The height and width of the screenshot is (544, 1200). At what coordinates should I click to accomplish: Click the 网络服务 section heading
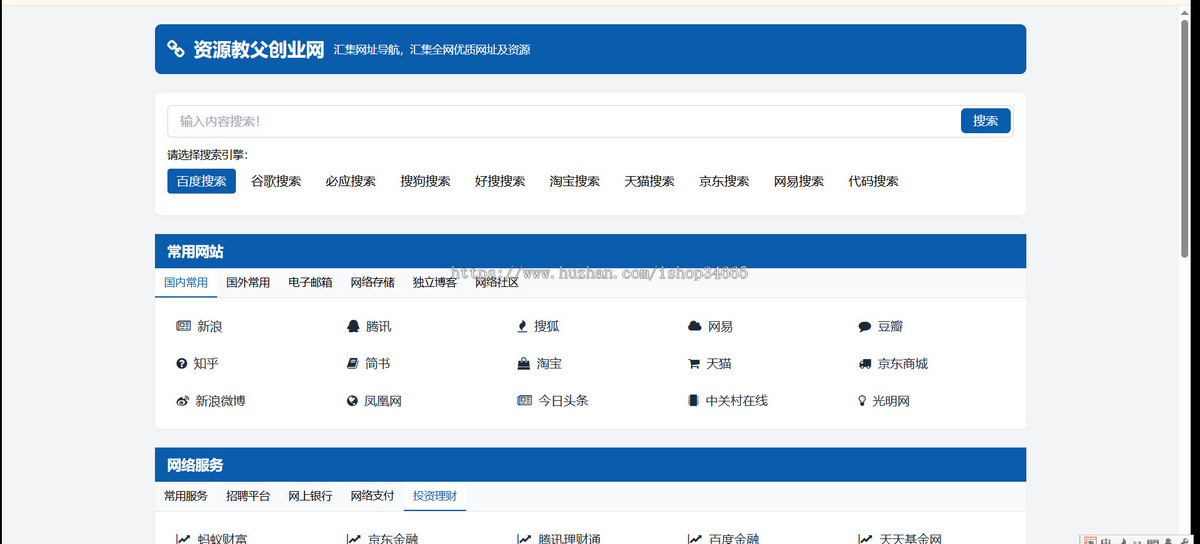(195, 465)
